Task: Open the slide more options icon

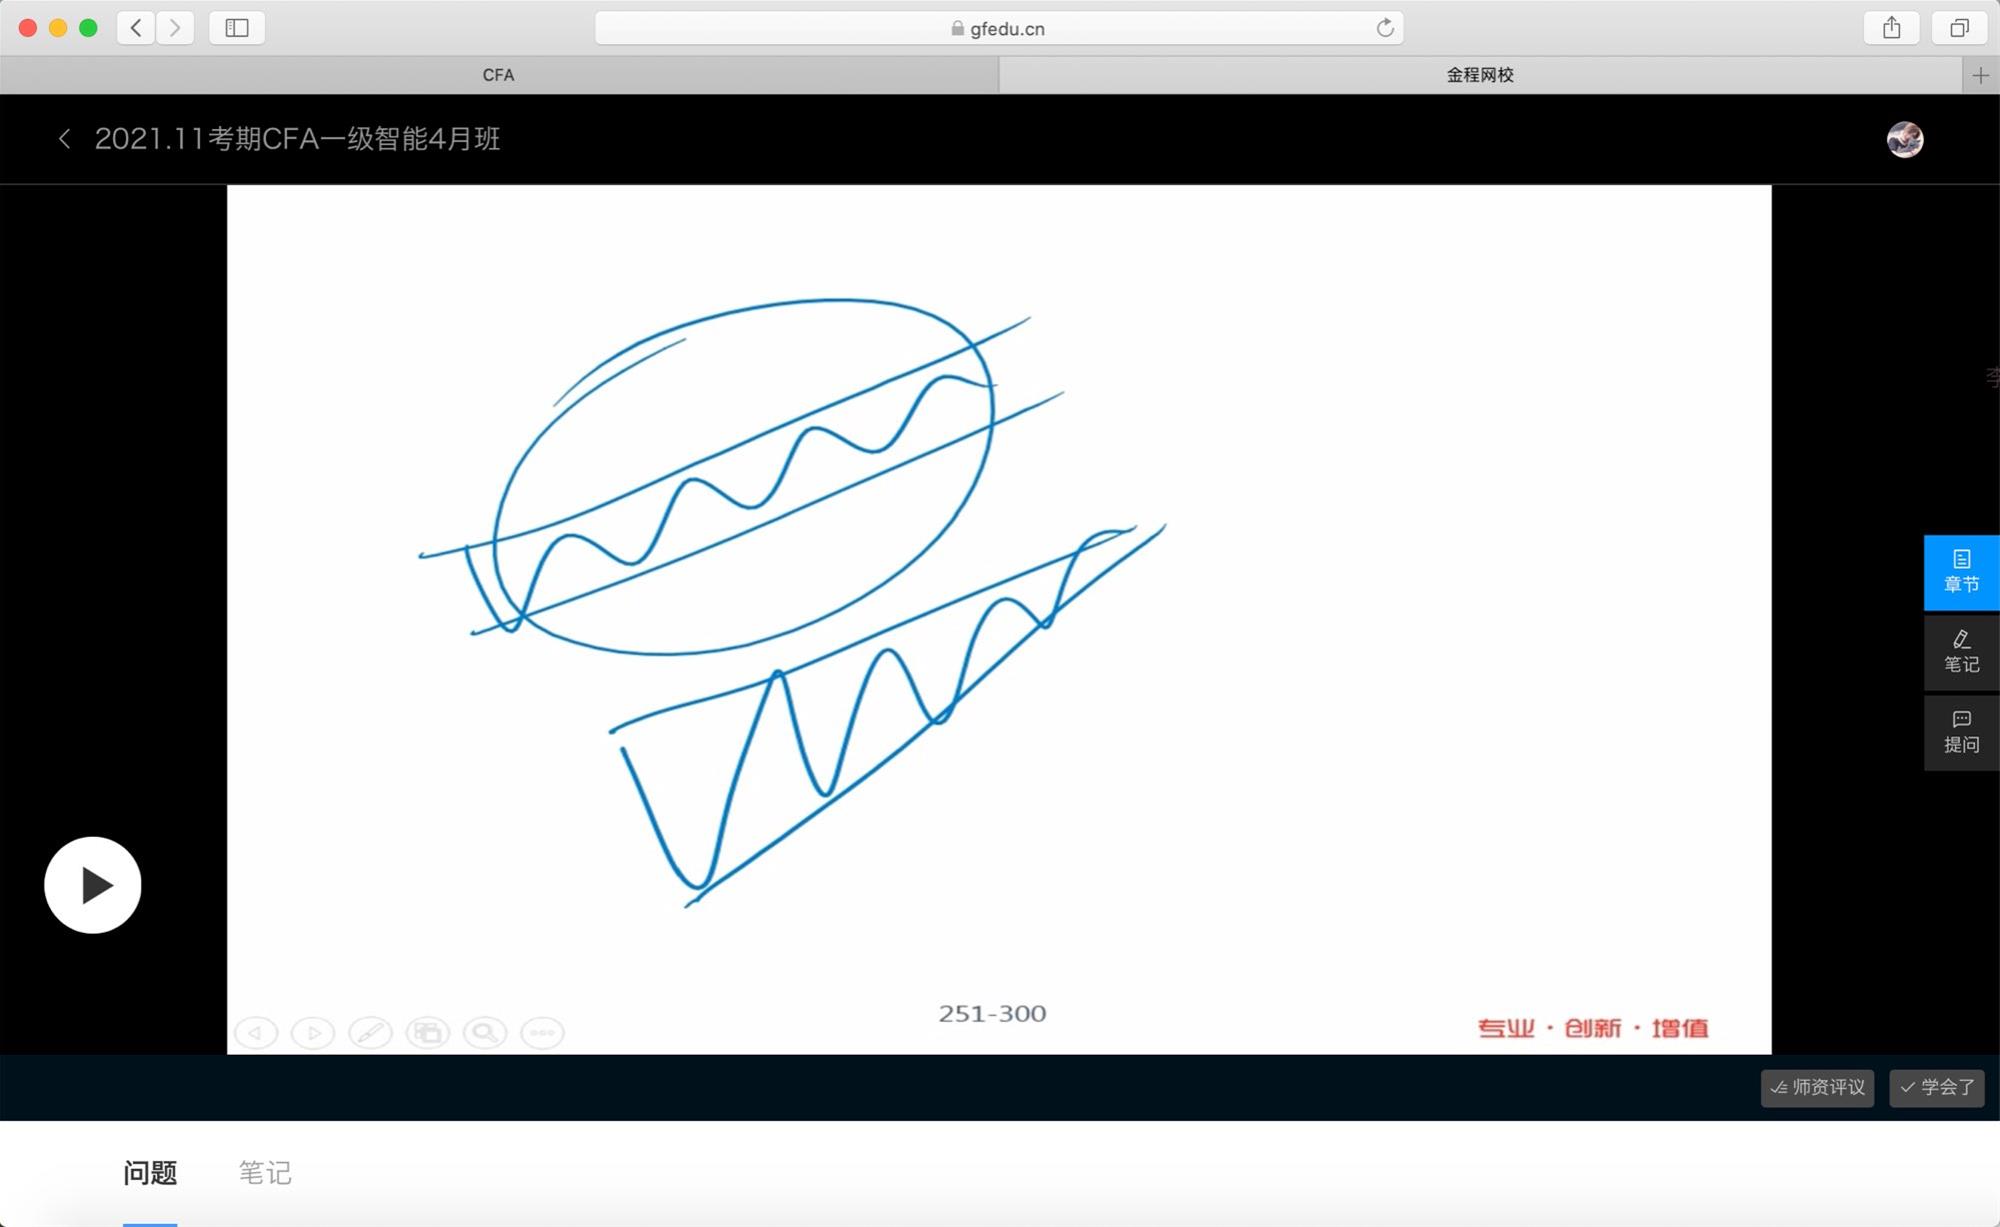Action: (x=543, y=1032)
